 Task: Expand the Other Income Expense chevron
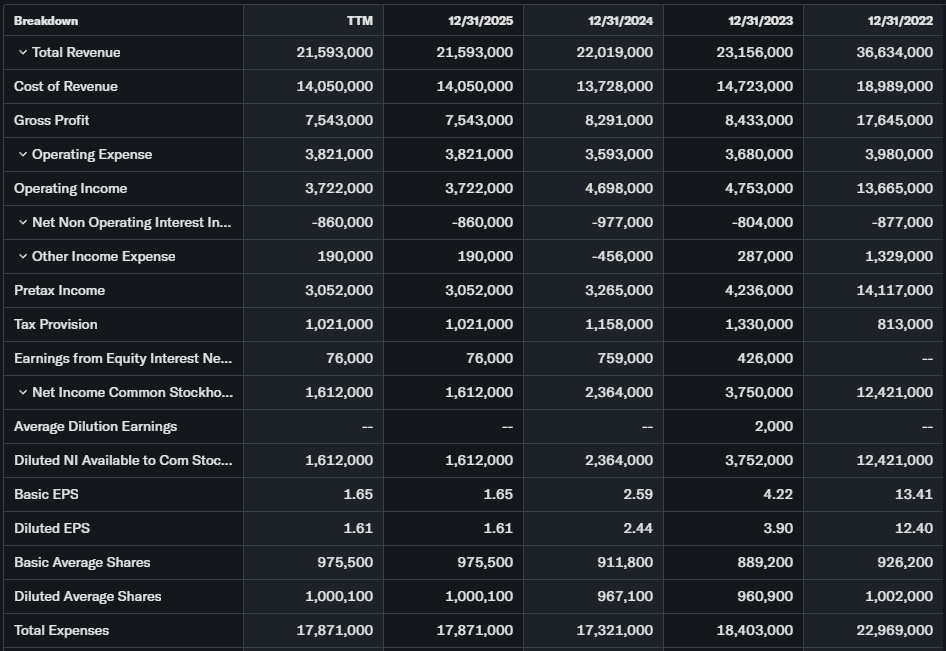coord(22,256)
